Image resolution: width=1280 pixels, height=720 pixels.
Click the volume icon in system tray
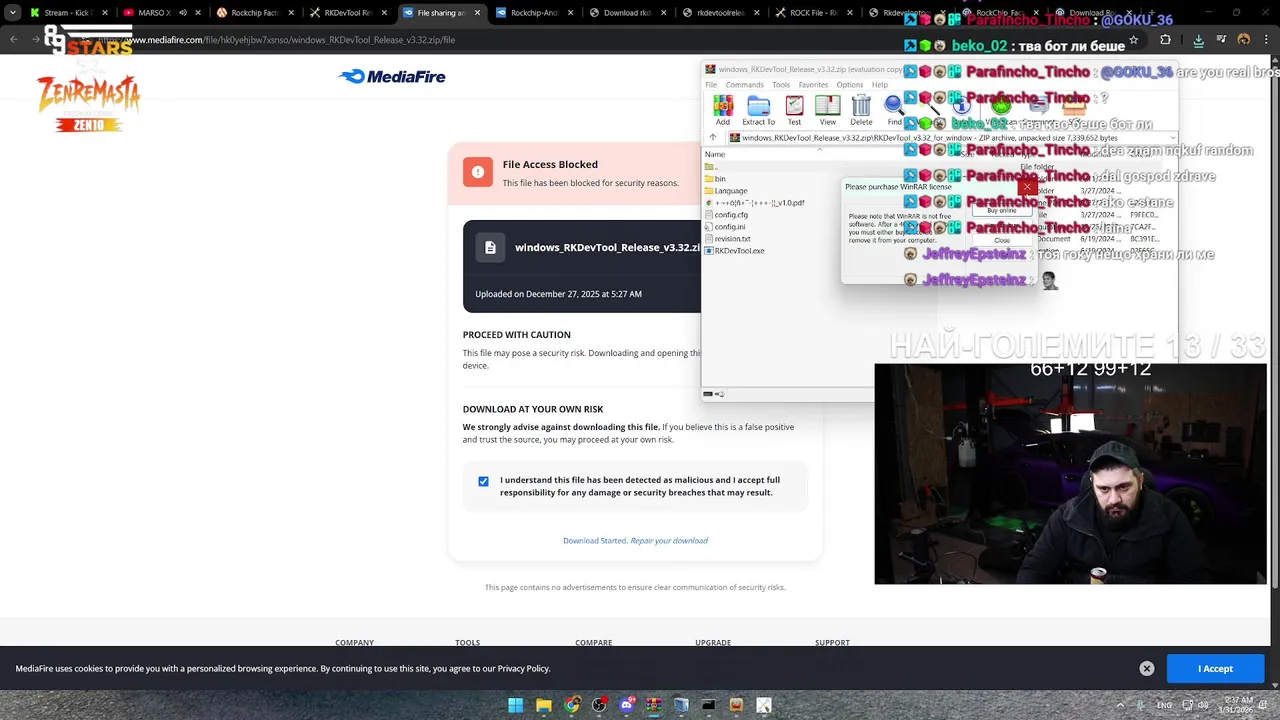[x=1204, y=705]
